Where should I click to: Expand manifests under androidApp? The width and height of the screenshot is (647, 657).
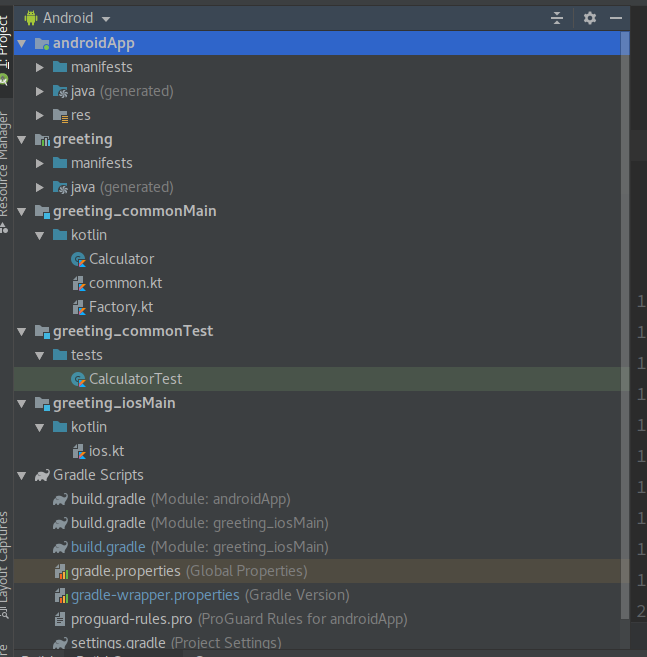tap(40, 67)
